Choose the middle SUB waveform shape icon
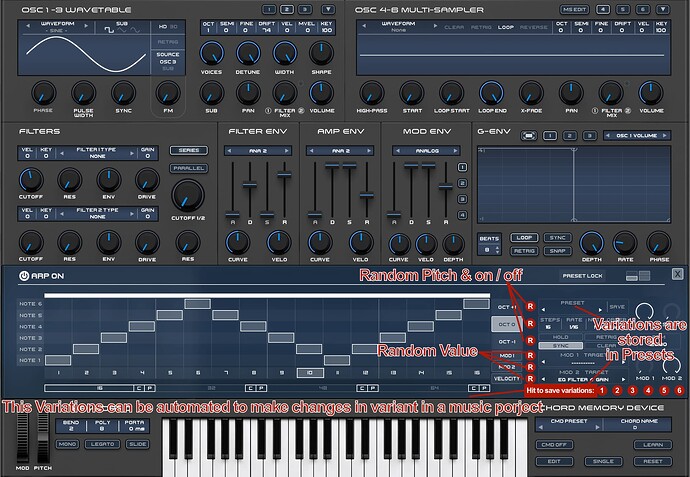 pos(122,30)
